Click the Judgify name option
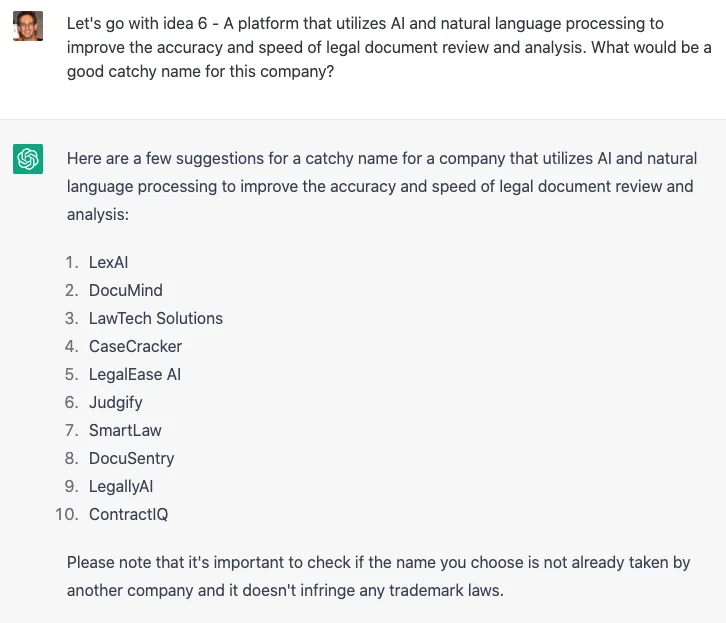Viewport: 726px width, 623px height. (x=115, y=402)
